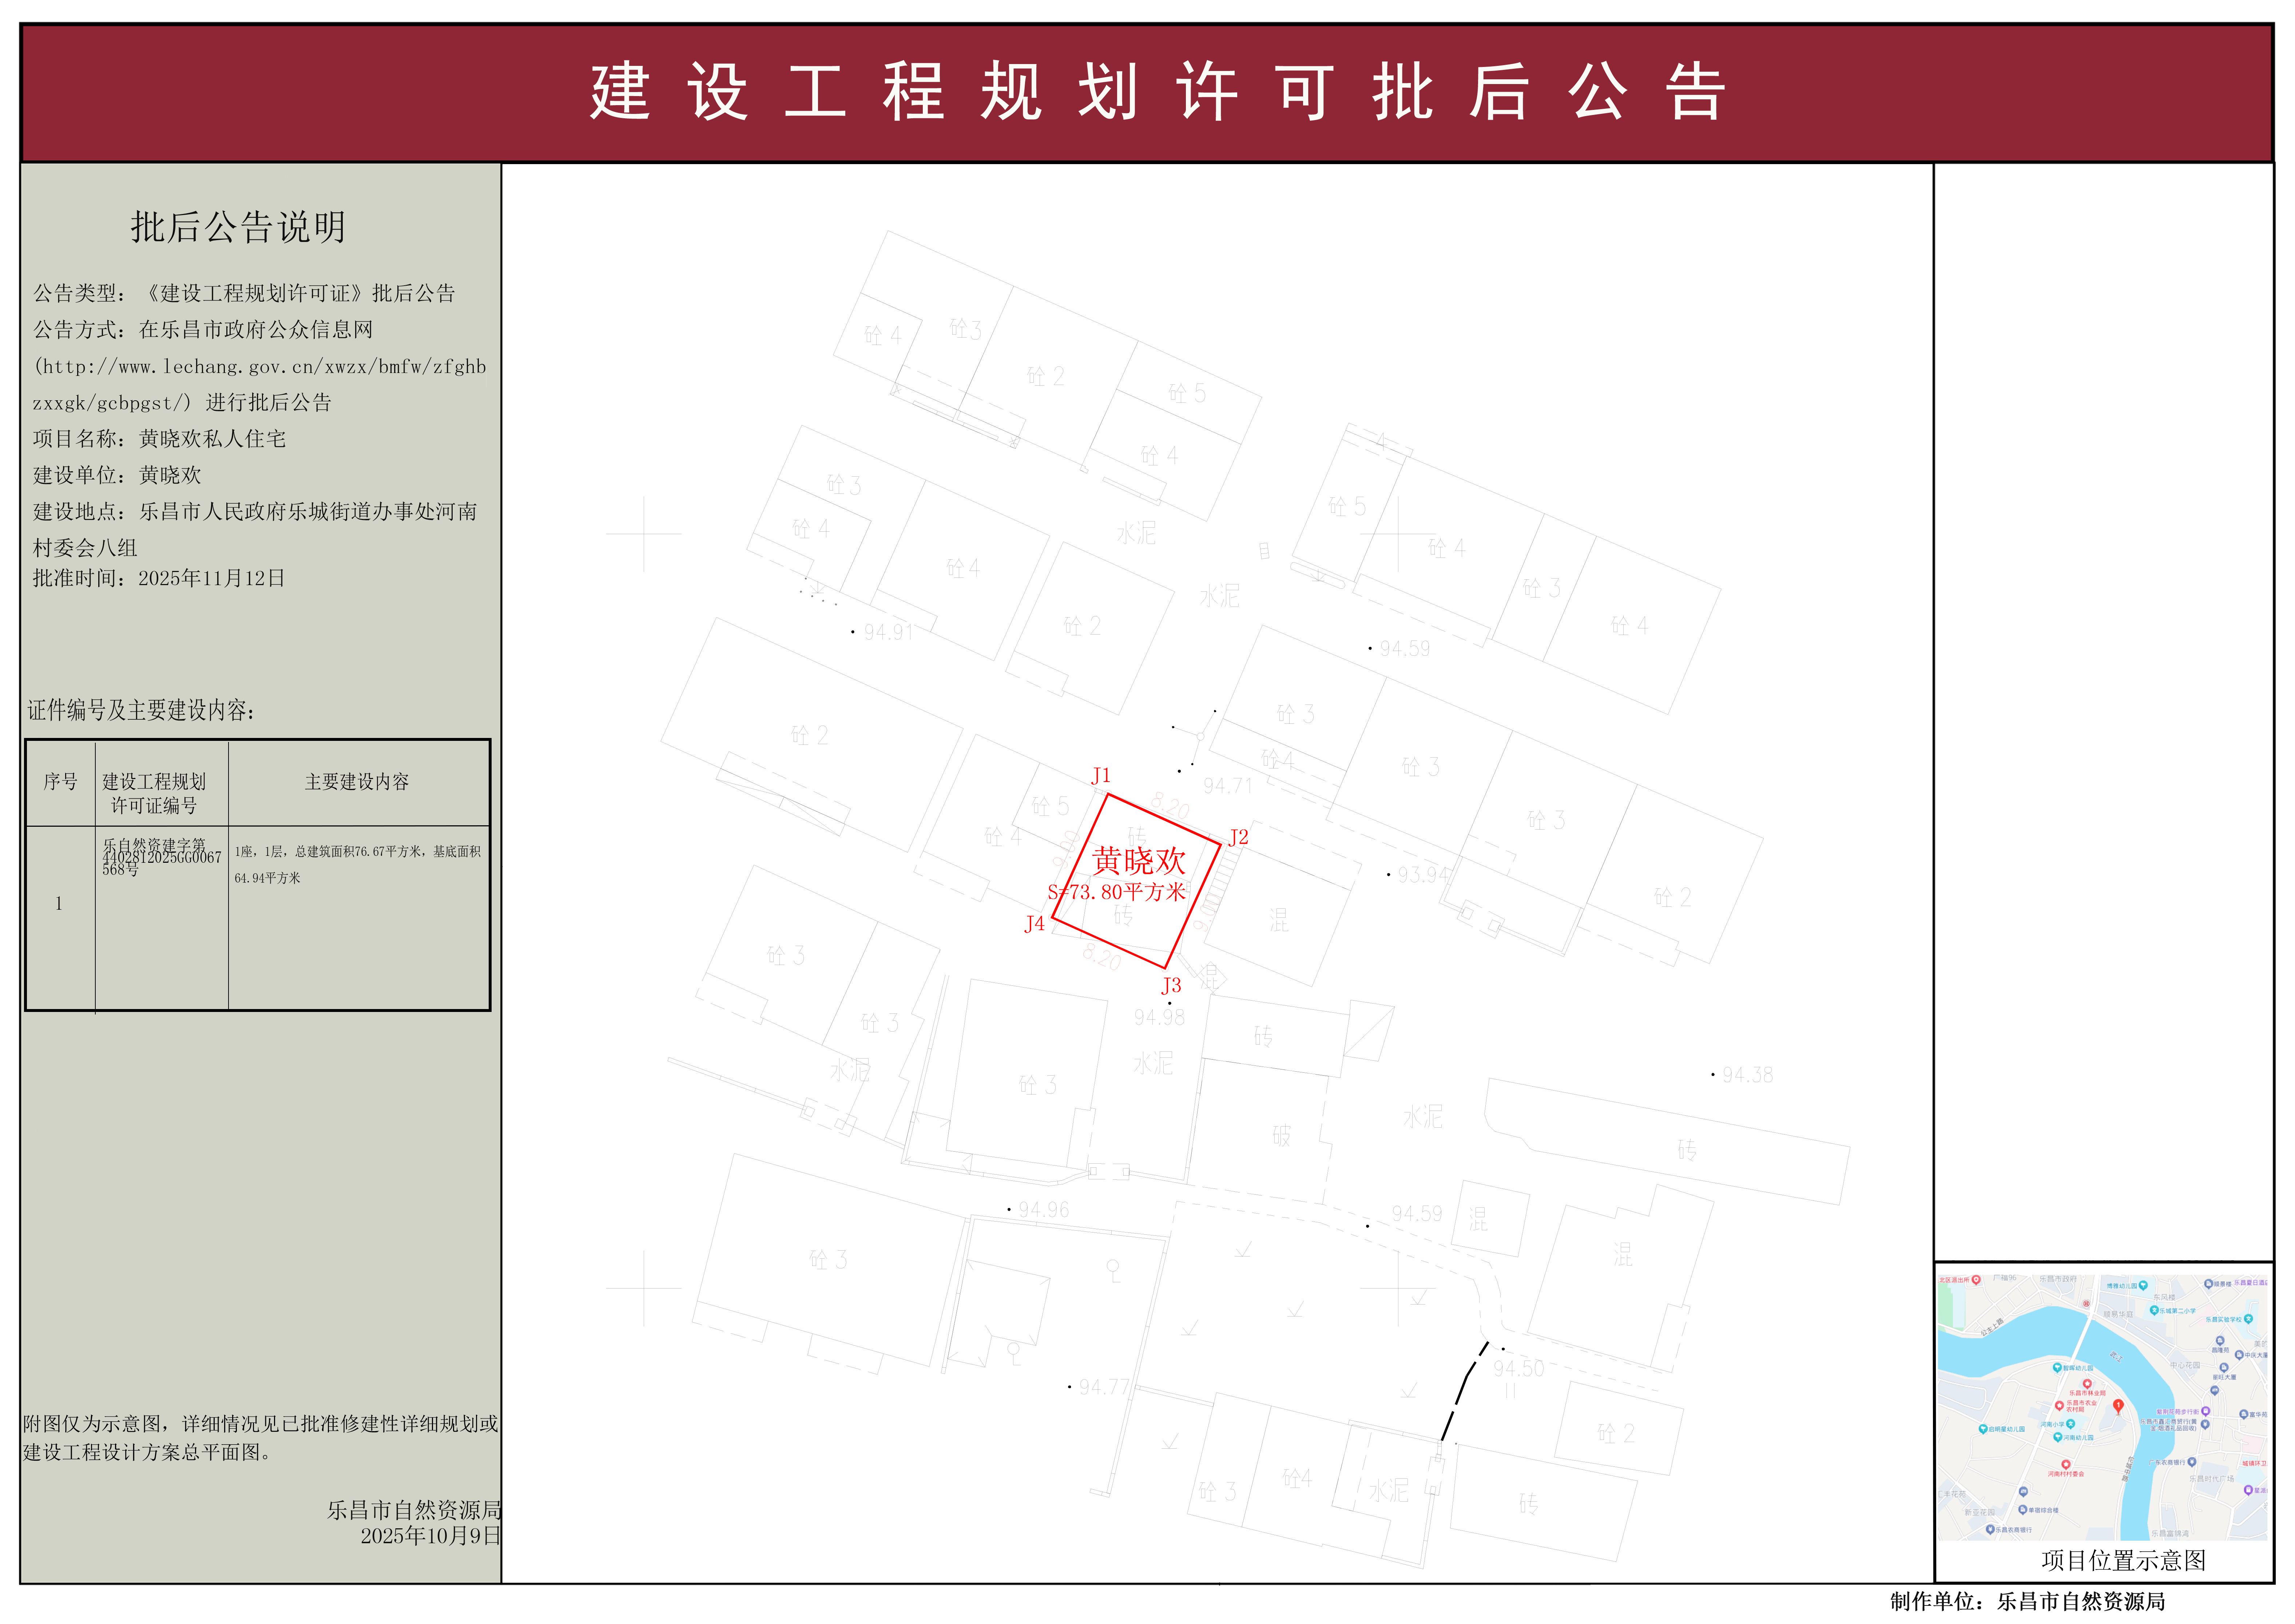The height and width of the screenshot is (1624, 2295).
Task: Click the 智晖幼儿园 kindergarten marker icon
Action: 2057,1367
